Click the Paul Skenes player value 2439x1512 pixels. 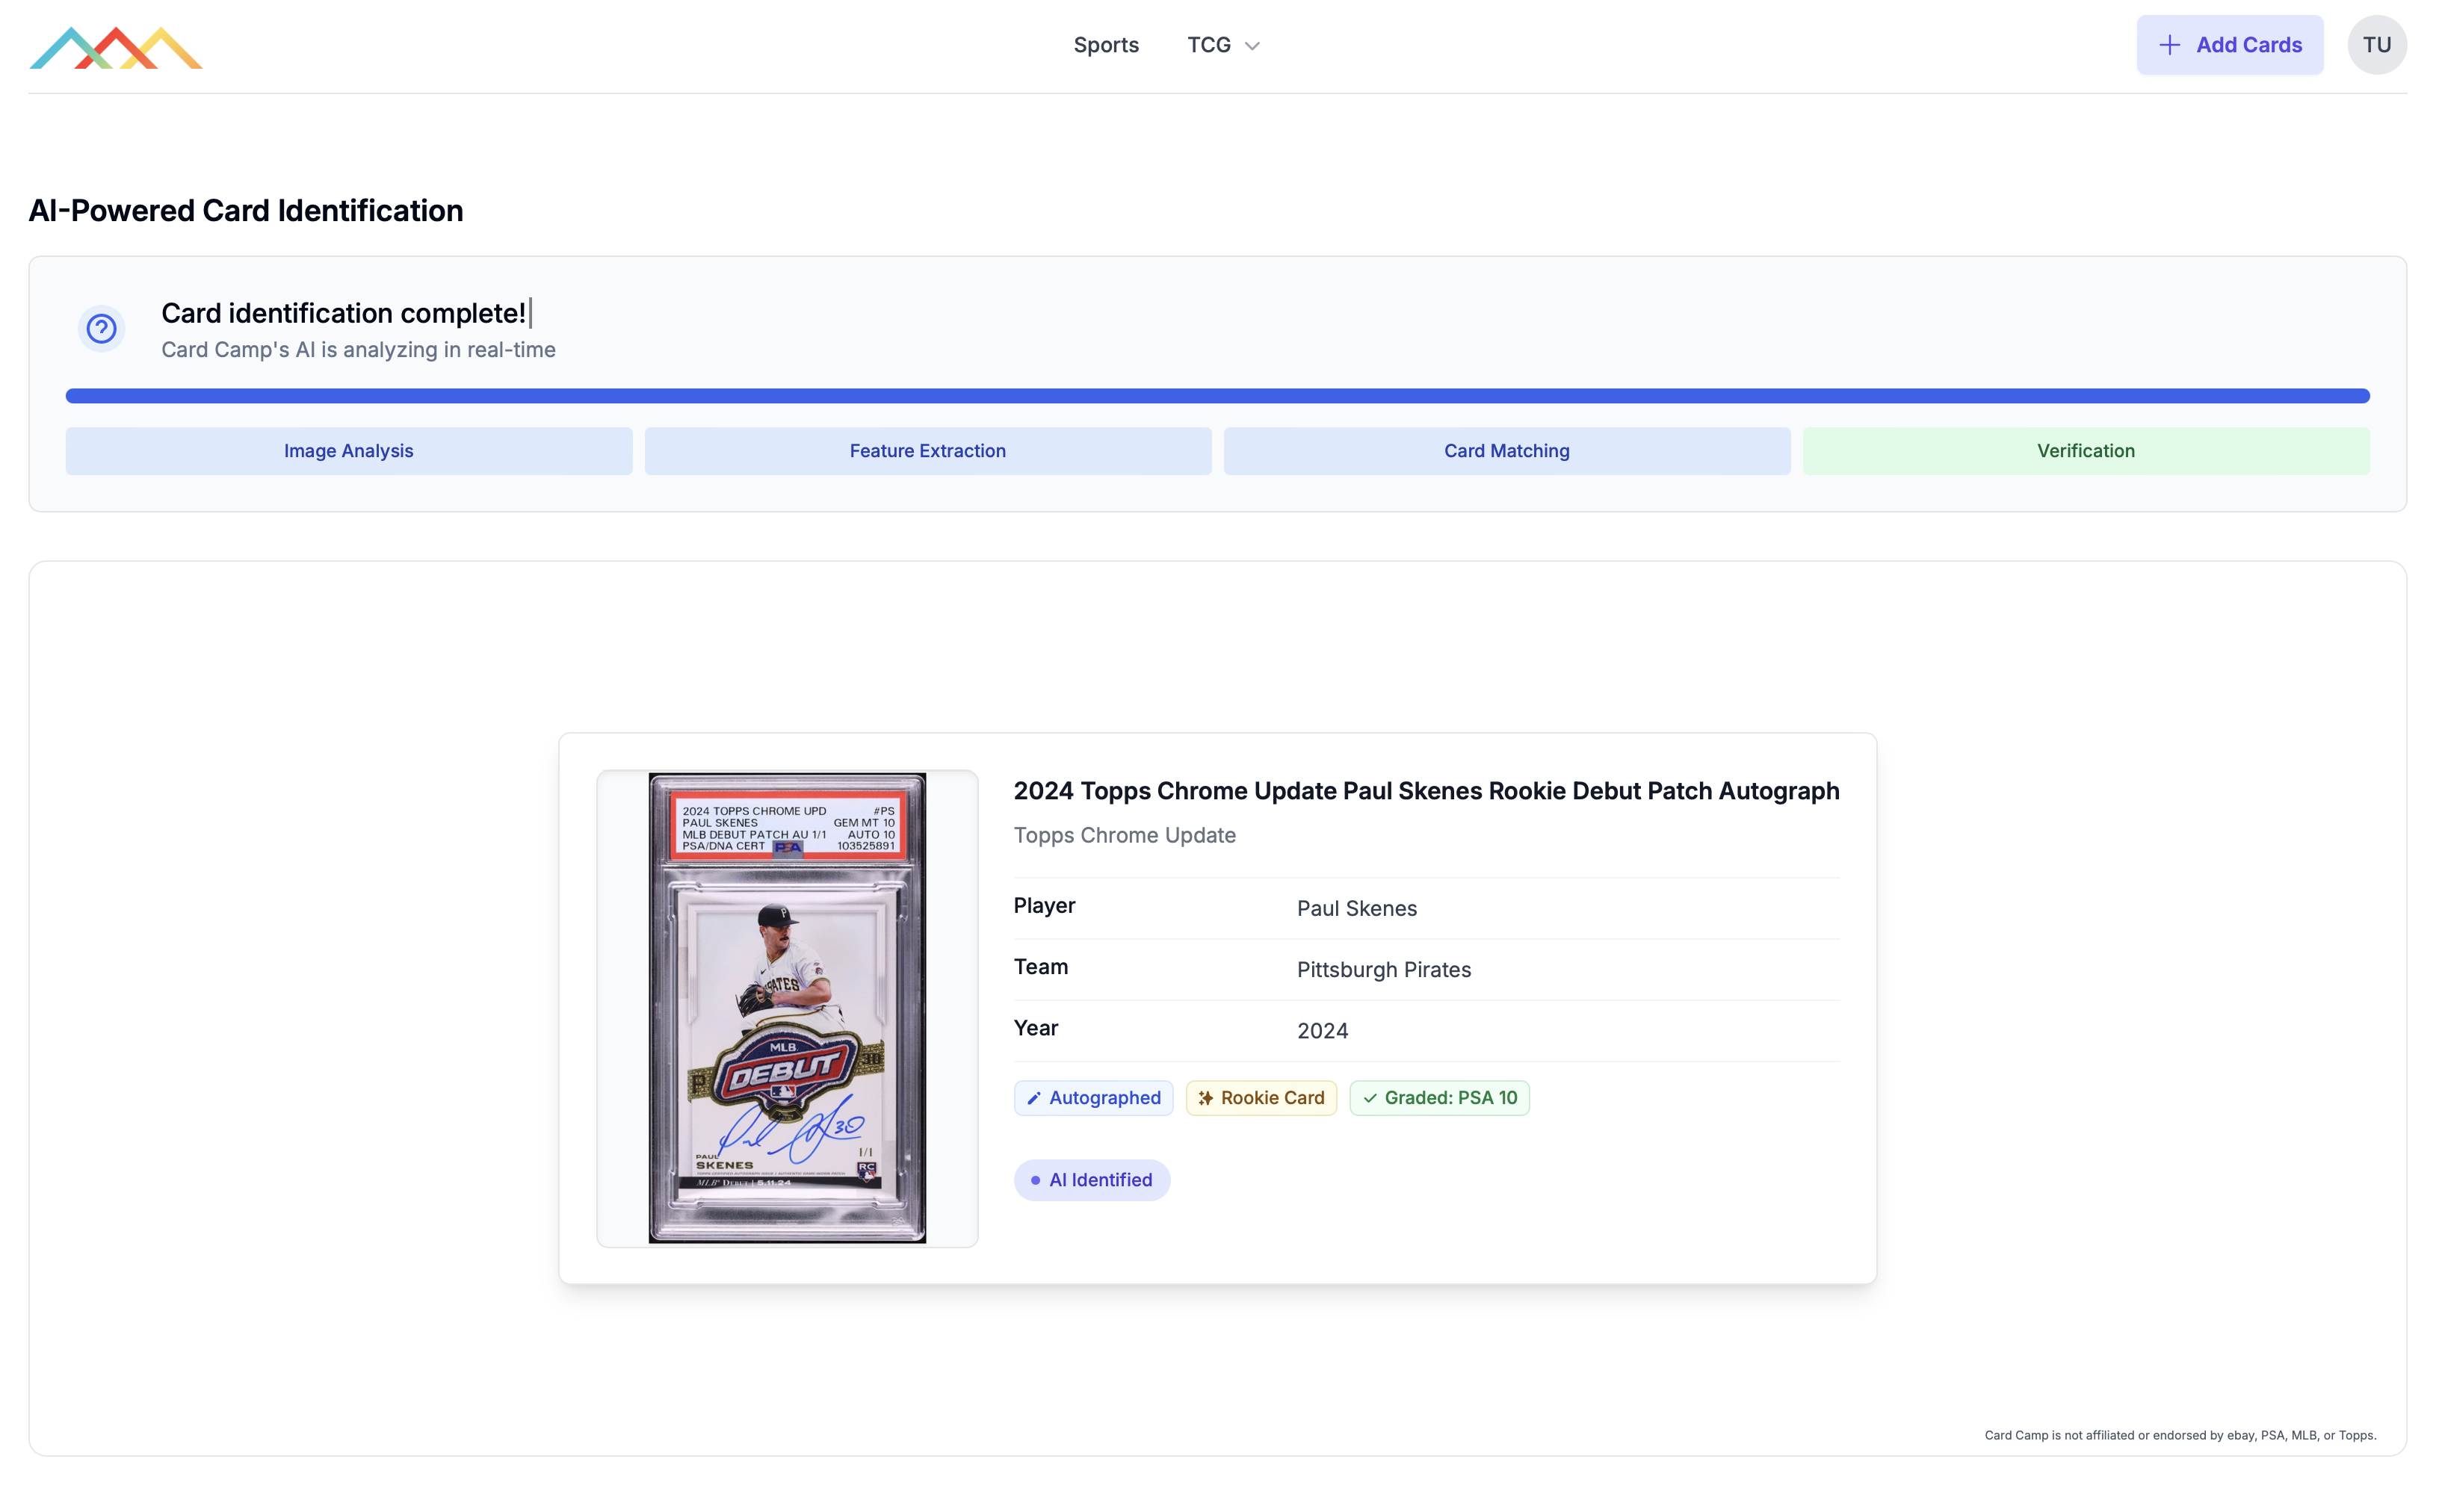point(1356,909)
